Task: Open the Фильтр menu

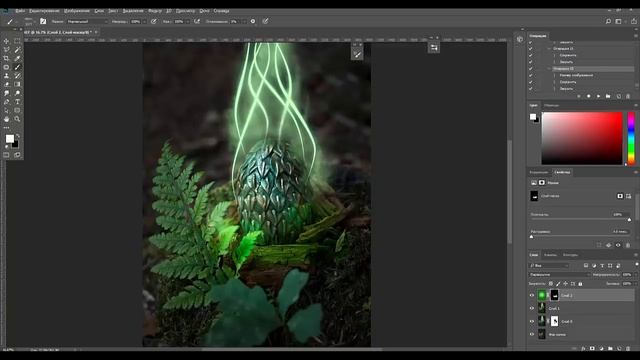Action: point(155,11)
